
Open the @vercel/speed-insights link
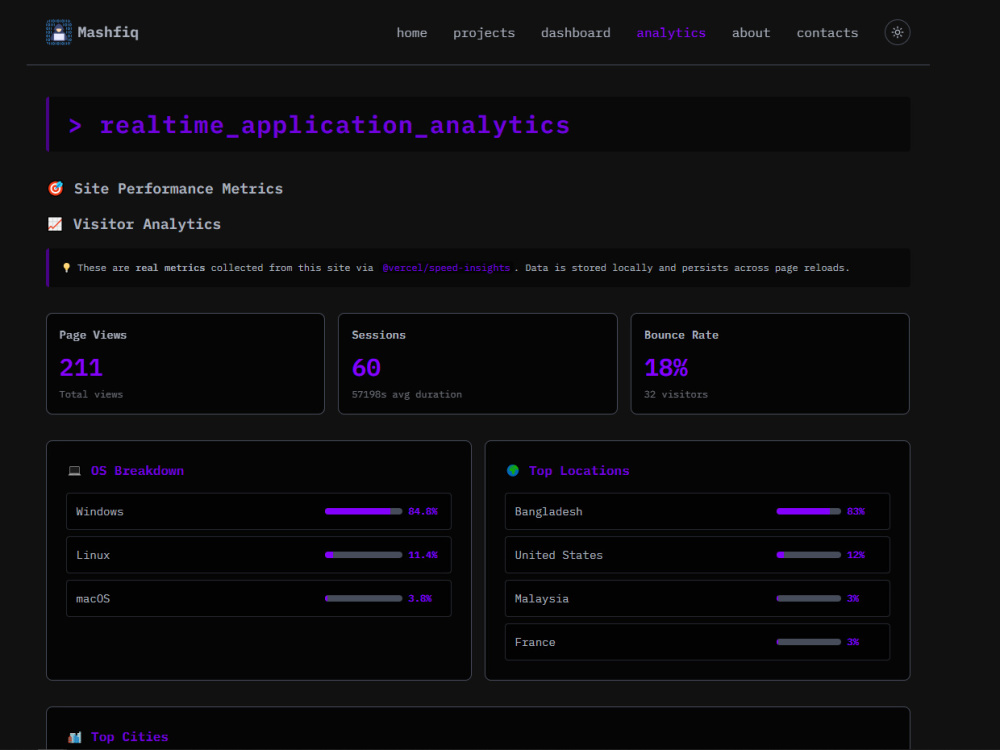point(446,268)
